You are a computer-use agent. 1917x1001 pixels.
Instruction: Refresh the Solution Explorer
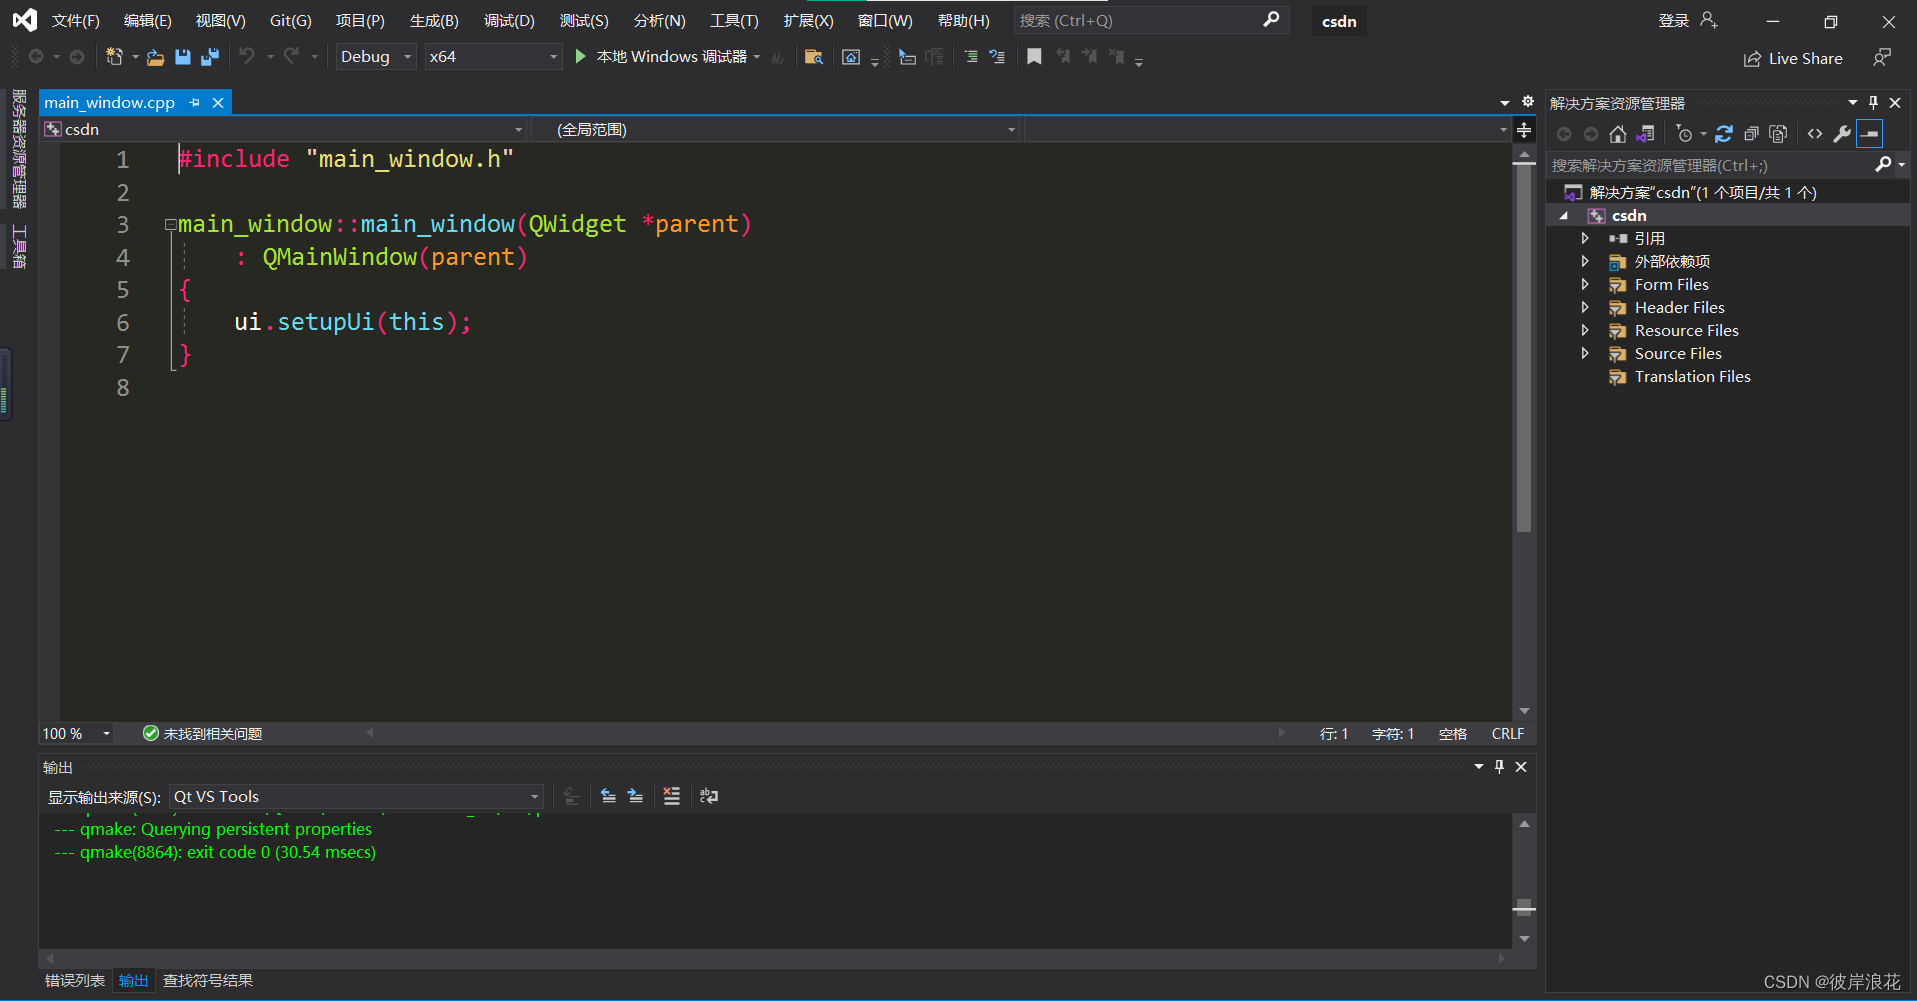(1724, 133)
